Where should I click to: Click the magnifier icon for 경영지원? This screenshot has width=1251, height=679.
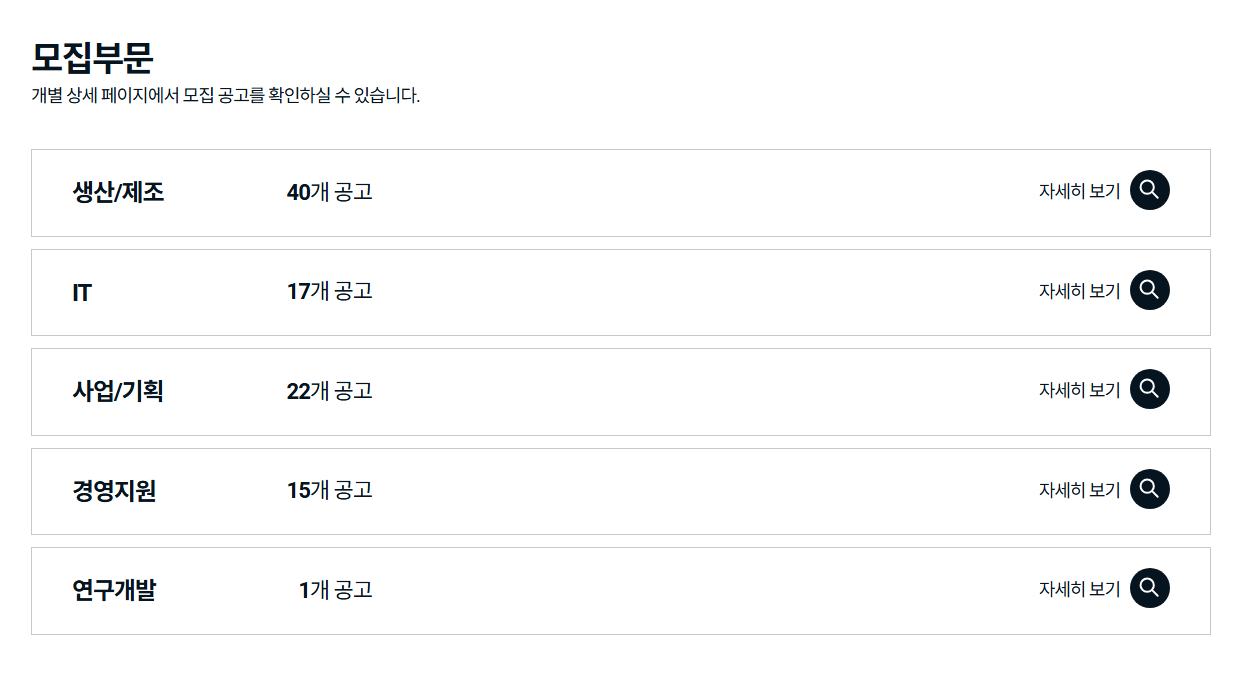pos(1148,489)
